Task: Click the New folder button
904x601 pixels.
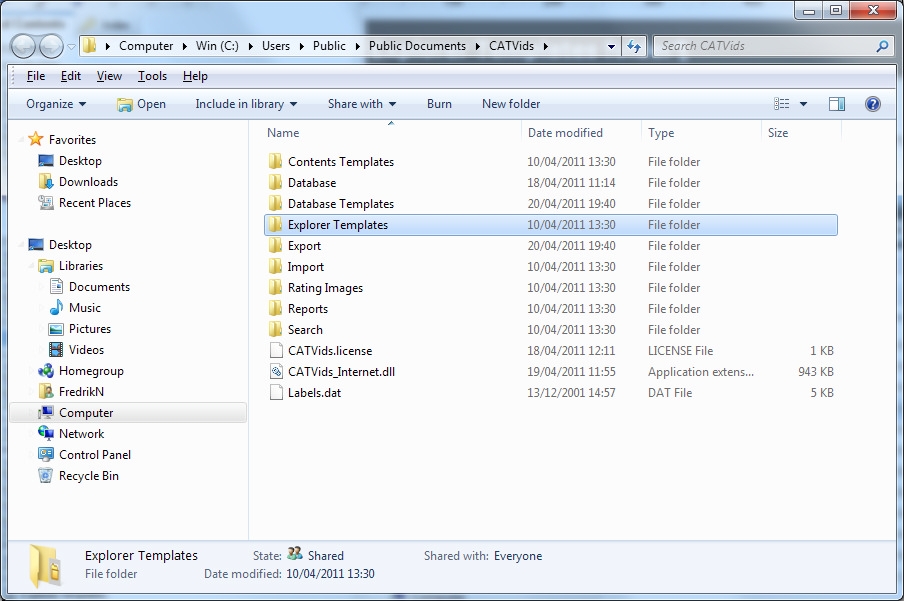Action: click(x=511, y=104)
